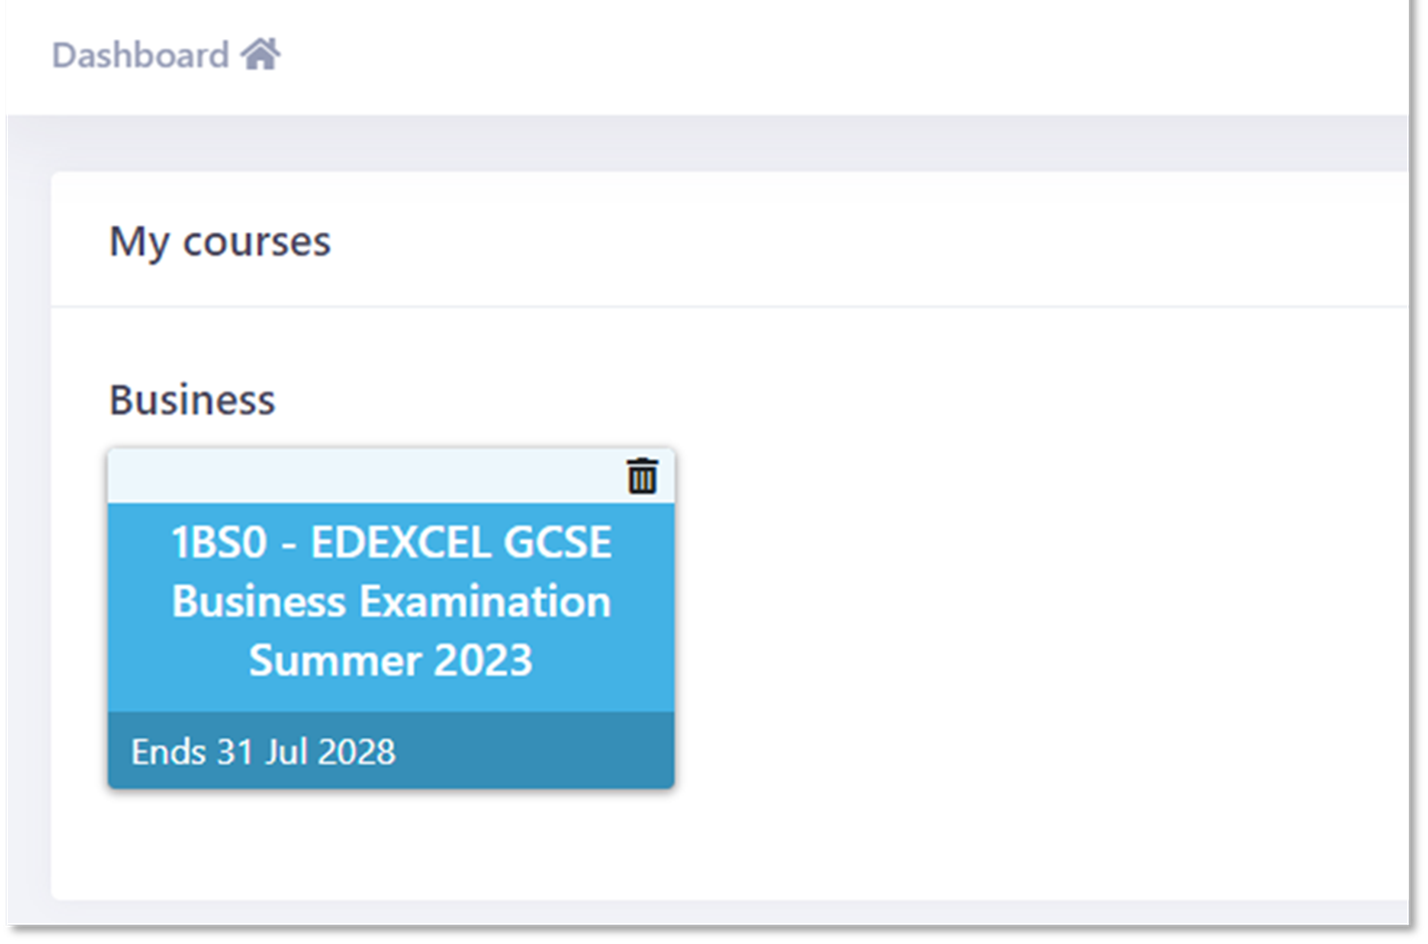Go home via the house icon
This screenshot has width=1428, height=944.
(x=261, y=54)
